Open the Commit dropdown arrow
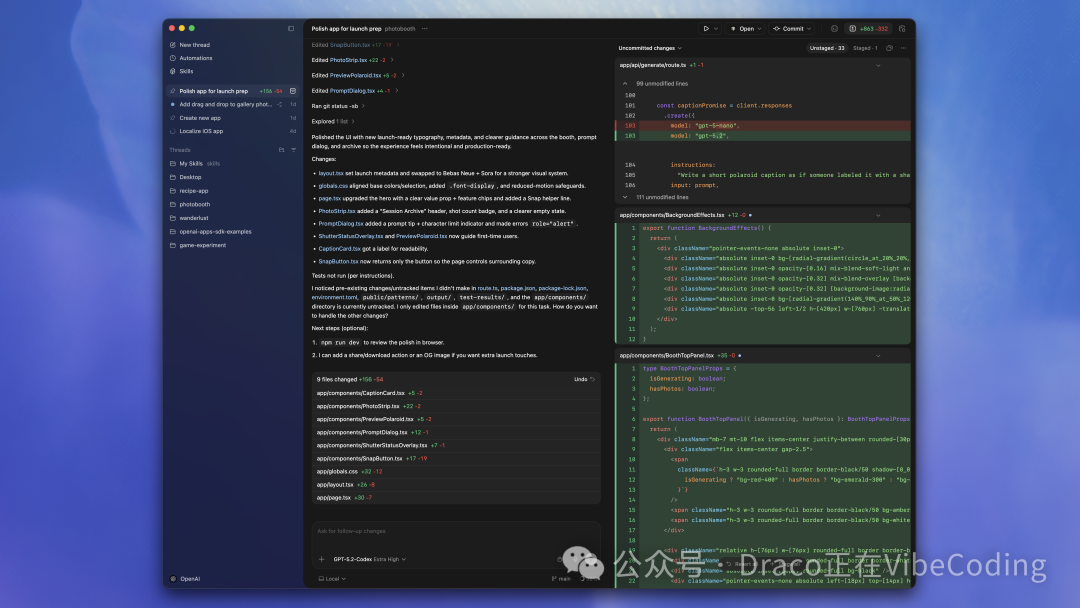The image size is (1080, 608). 810,28
